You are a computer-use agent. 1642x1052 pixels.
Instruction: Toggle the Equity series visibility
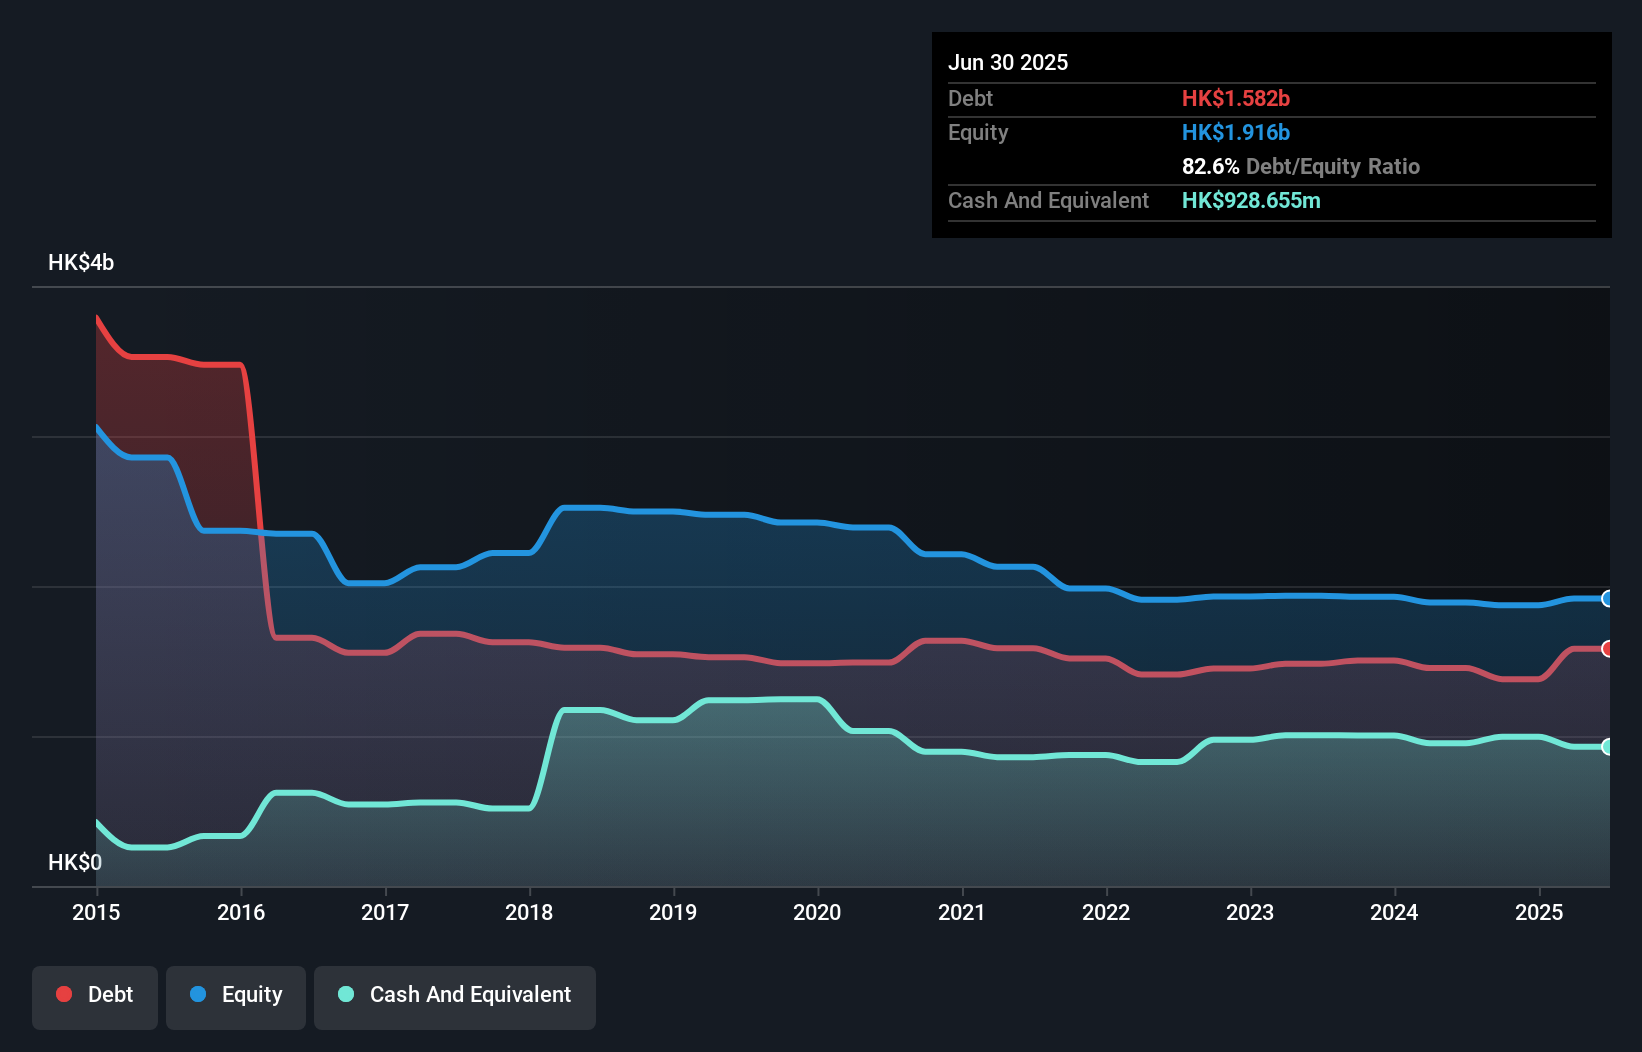click(x=235, y=997)
